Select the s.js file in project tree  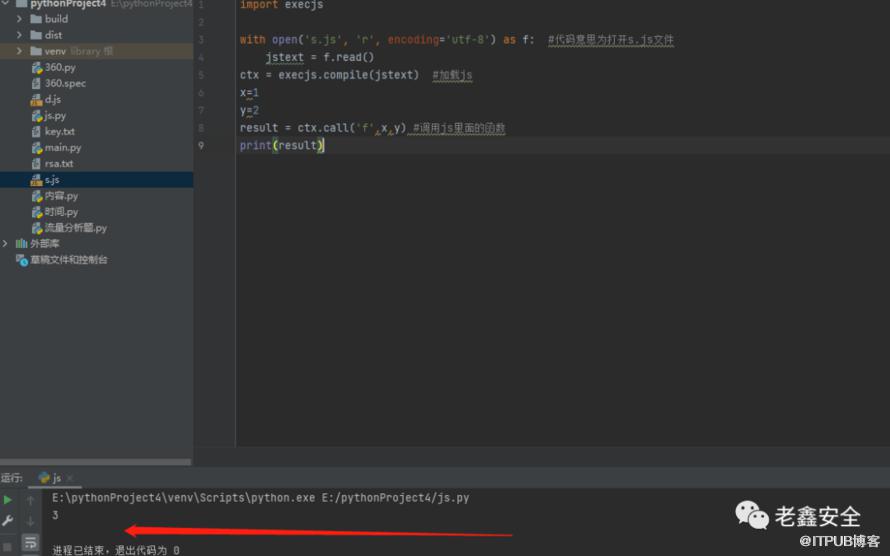(52, 180)
